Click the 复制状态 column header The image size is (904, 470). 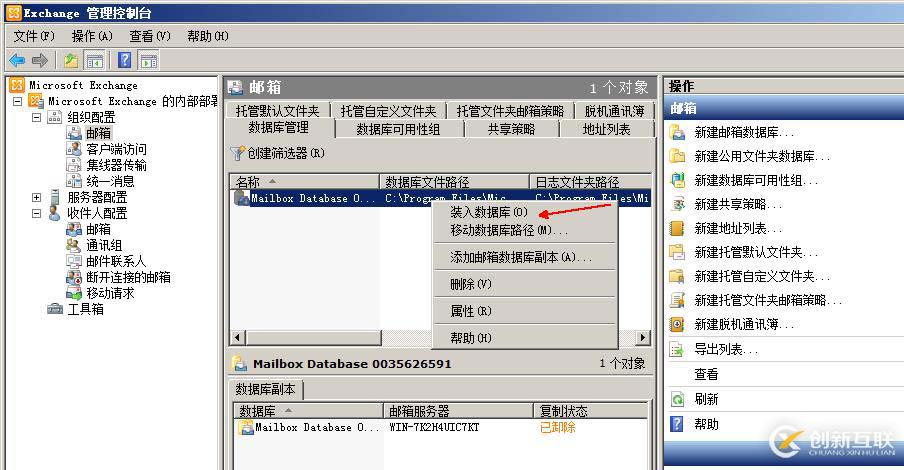(590, 411)
